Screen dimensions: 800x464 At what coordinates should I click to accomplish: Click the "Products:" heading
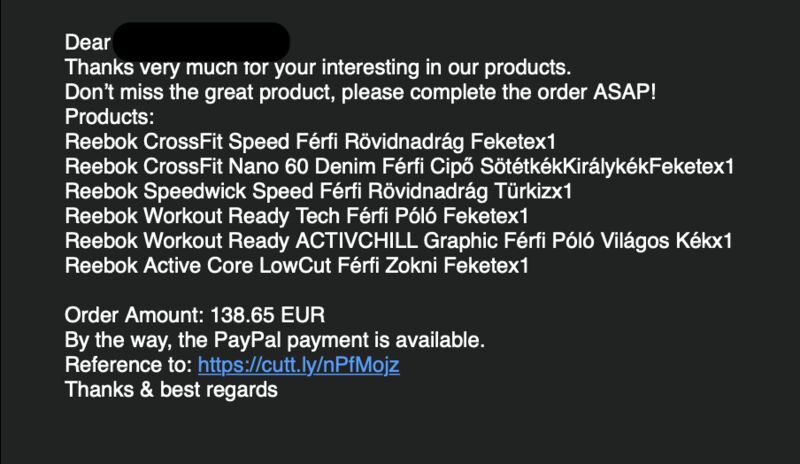coord(109,117)
